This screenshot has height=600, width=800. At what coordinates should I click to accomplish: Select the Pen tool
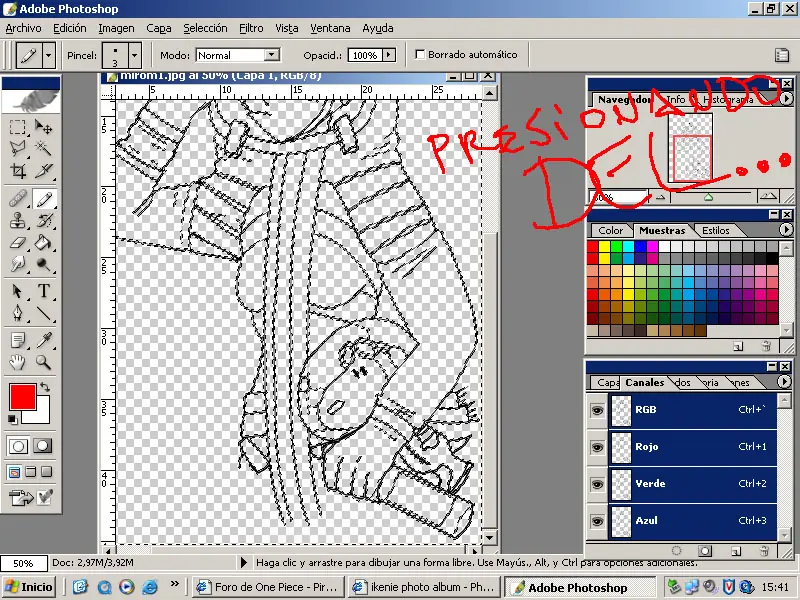coord(18,313)
